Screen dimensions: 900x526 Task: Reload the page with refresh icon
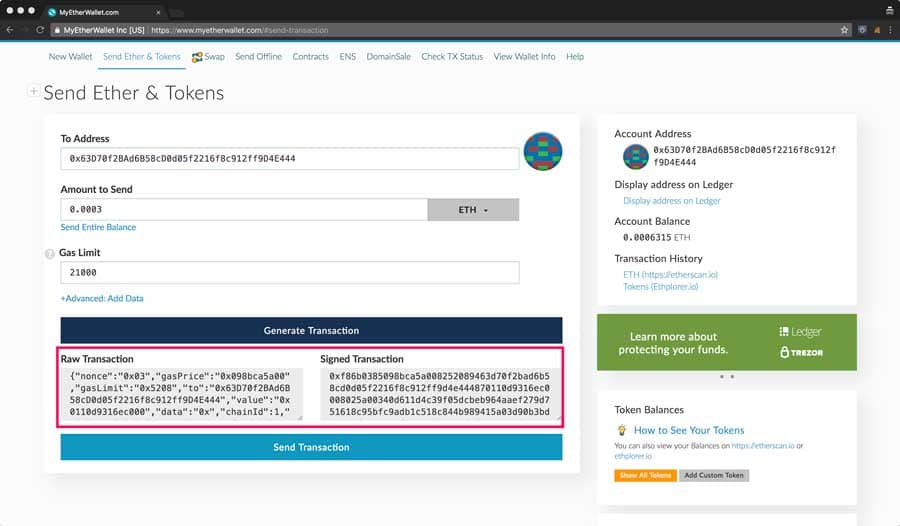point(40,30)
